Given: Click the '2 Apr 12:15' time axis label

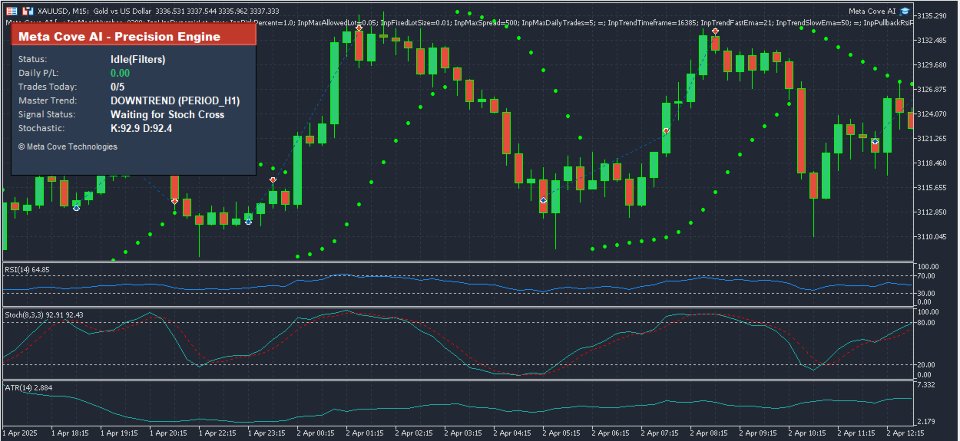Looking at the screenshot, I should pyautogui.click(x=905, y=432).
